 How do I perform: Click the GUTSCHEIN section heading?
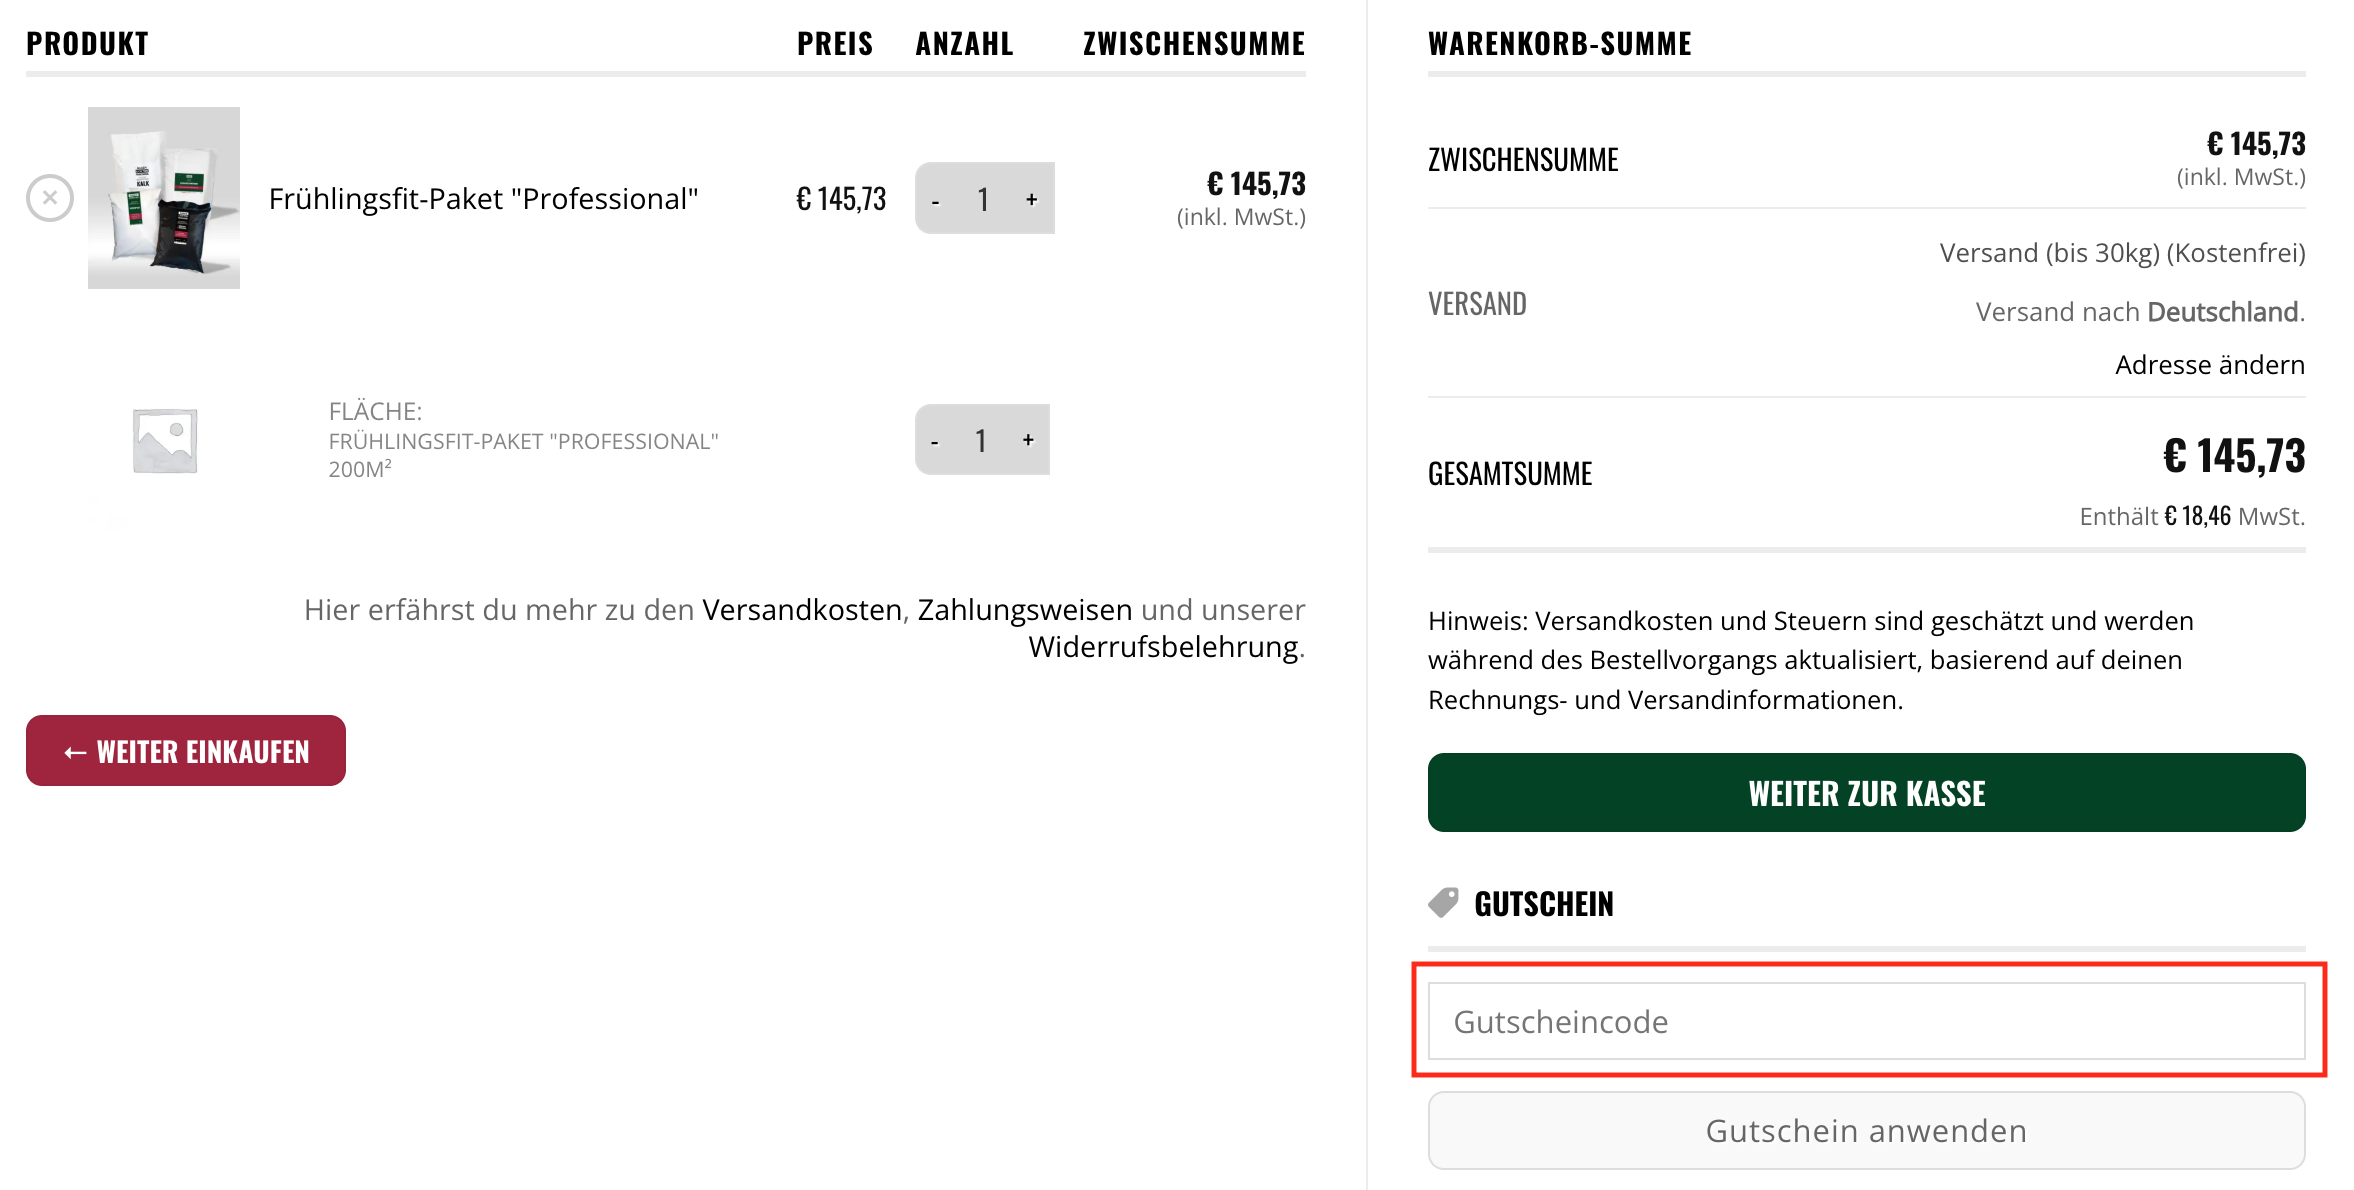tap(1544, 903)
